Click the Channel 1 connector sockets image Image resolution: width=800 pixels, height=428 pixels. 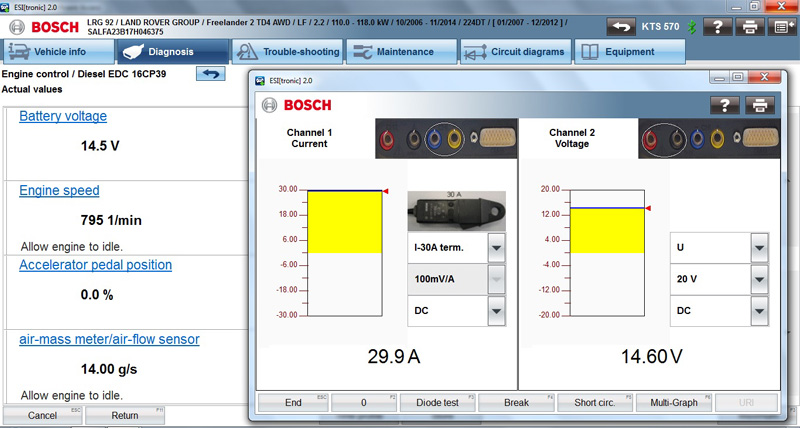pyautogui.click(x=446, y=138)
